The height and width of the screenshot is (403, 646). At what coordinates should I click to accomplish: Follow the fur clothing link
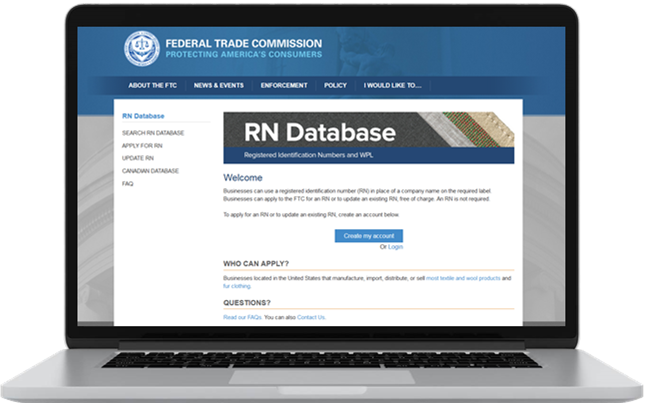(x=238, y=285)
